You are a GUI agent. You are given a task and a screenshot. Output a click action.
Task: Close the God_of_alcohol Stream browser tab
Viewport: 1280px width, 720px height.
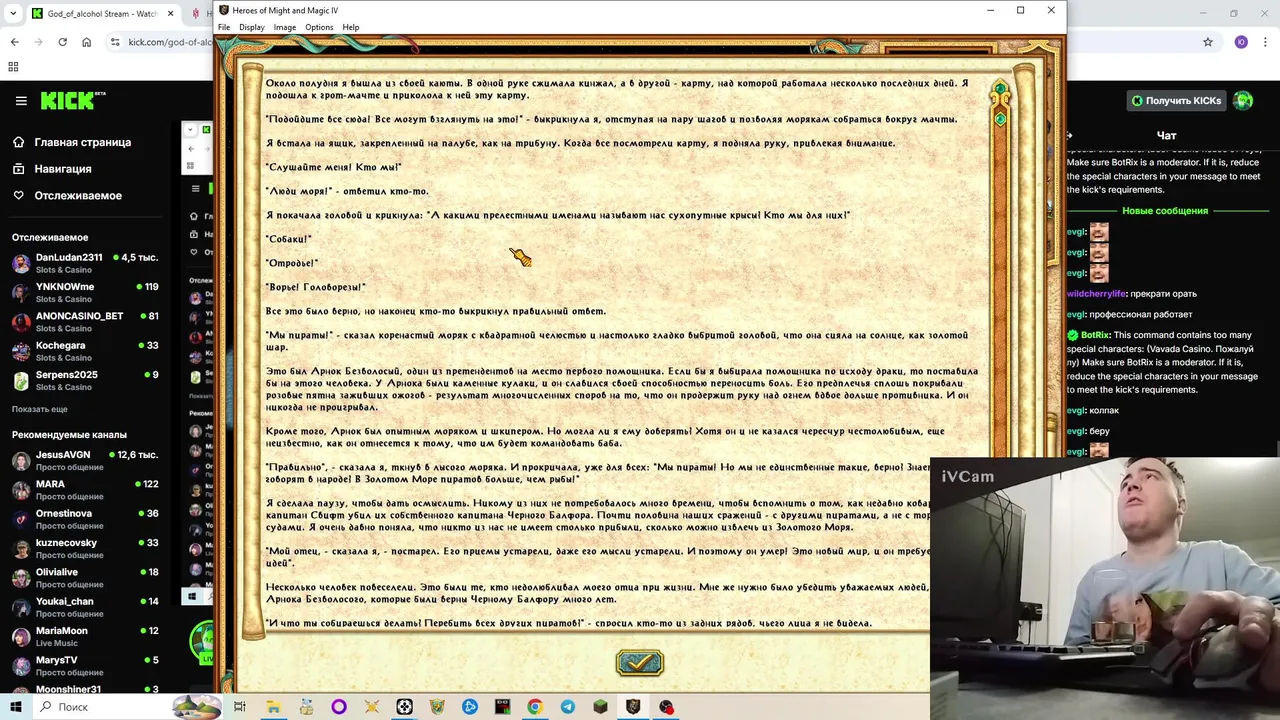pos(170,14)
